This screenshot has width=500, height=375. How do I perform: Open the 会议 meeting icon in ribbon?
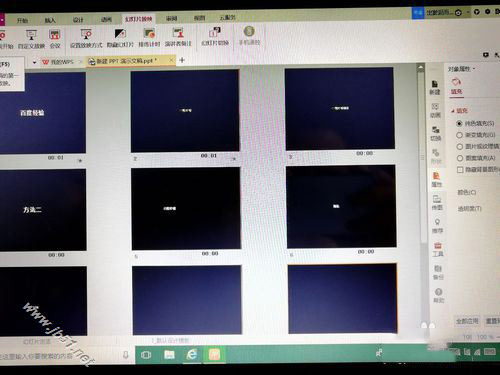tap(55, 35)
